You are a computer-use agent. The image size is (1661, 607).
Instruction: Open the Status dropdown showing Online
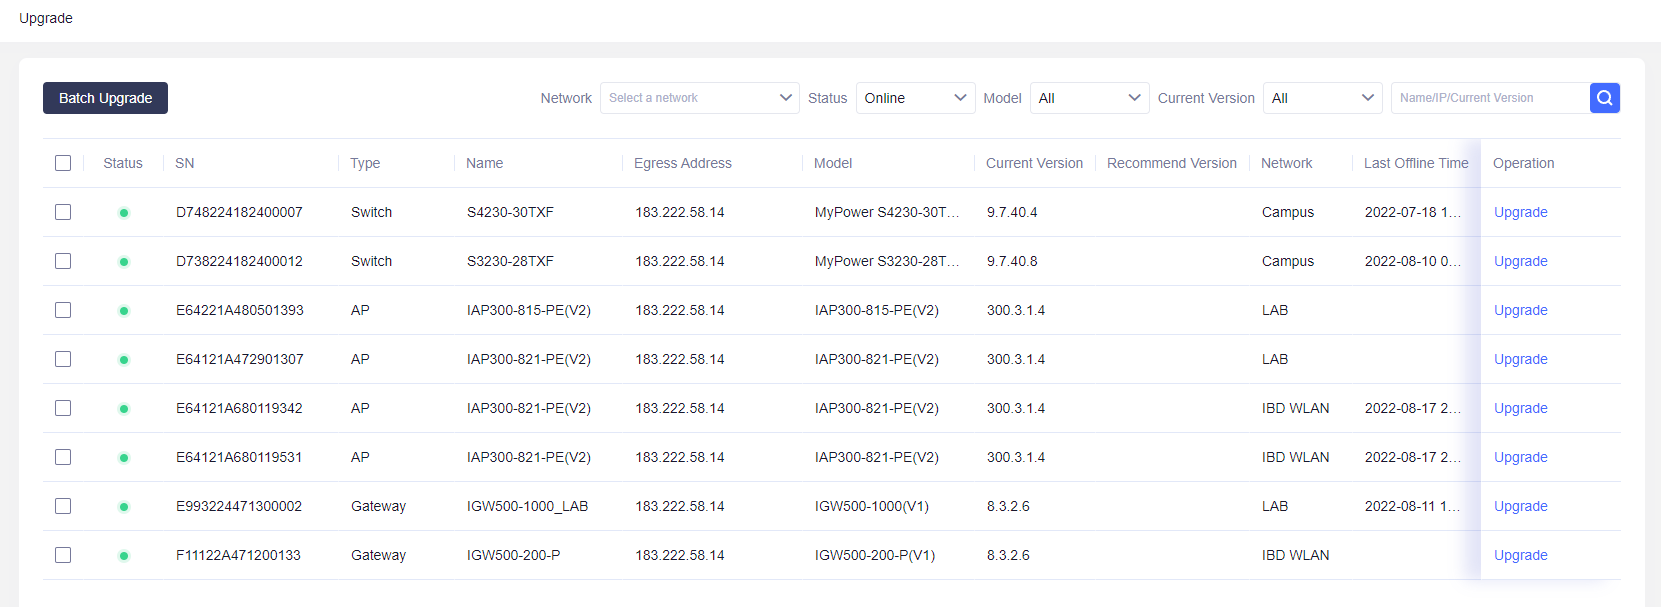915,98
